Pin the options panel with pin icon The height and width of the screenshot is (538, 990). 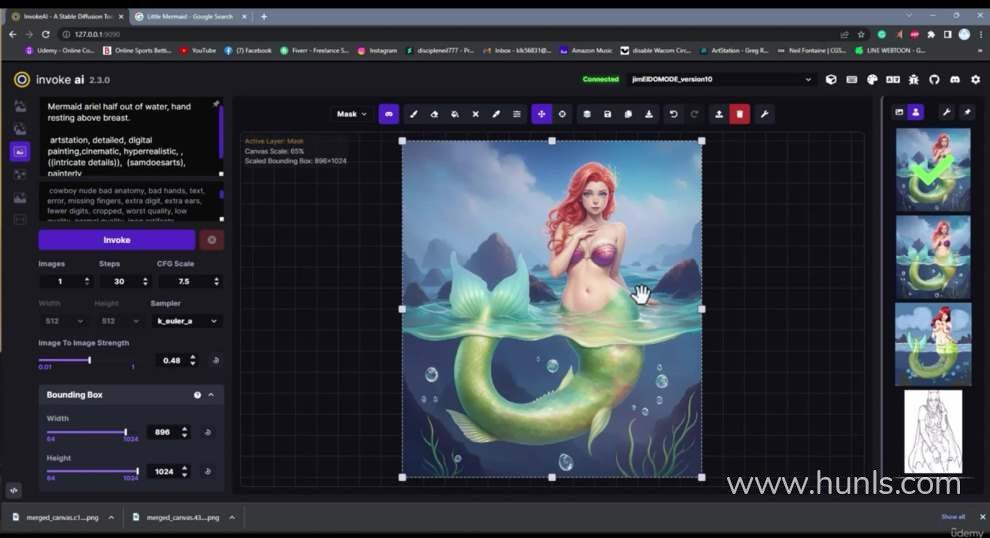(216, 104)
